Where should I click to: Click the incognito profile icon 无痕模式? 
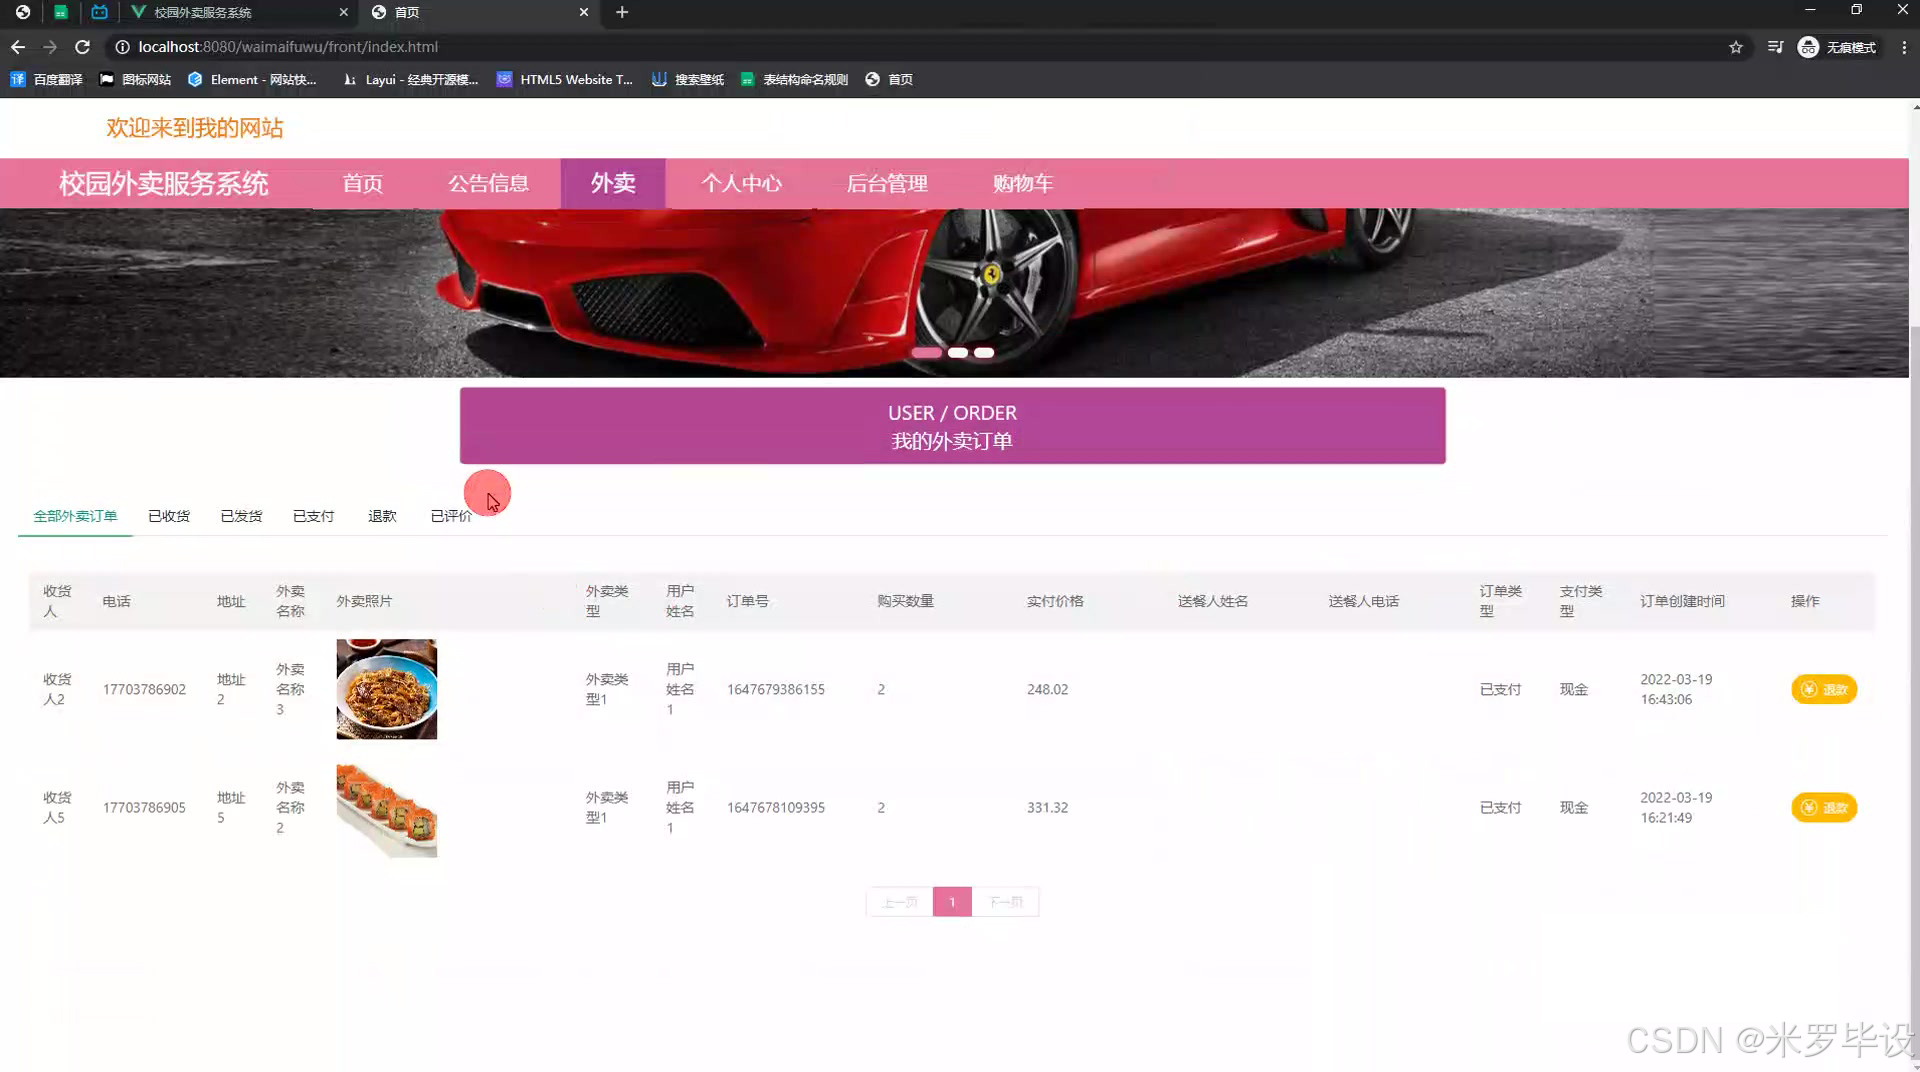point(1837,47)
